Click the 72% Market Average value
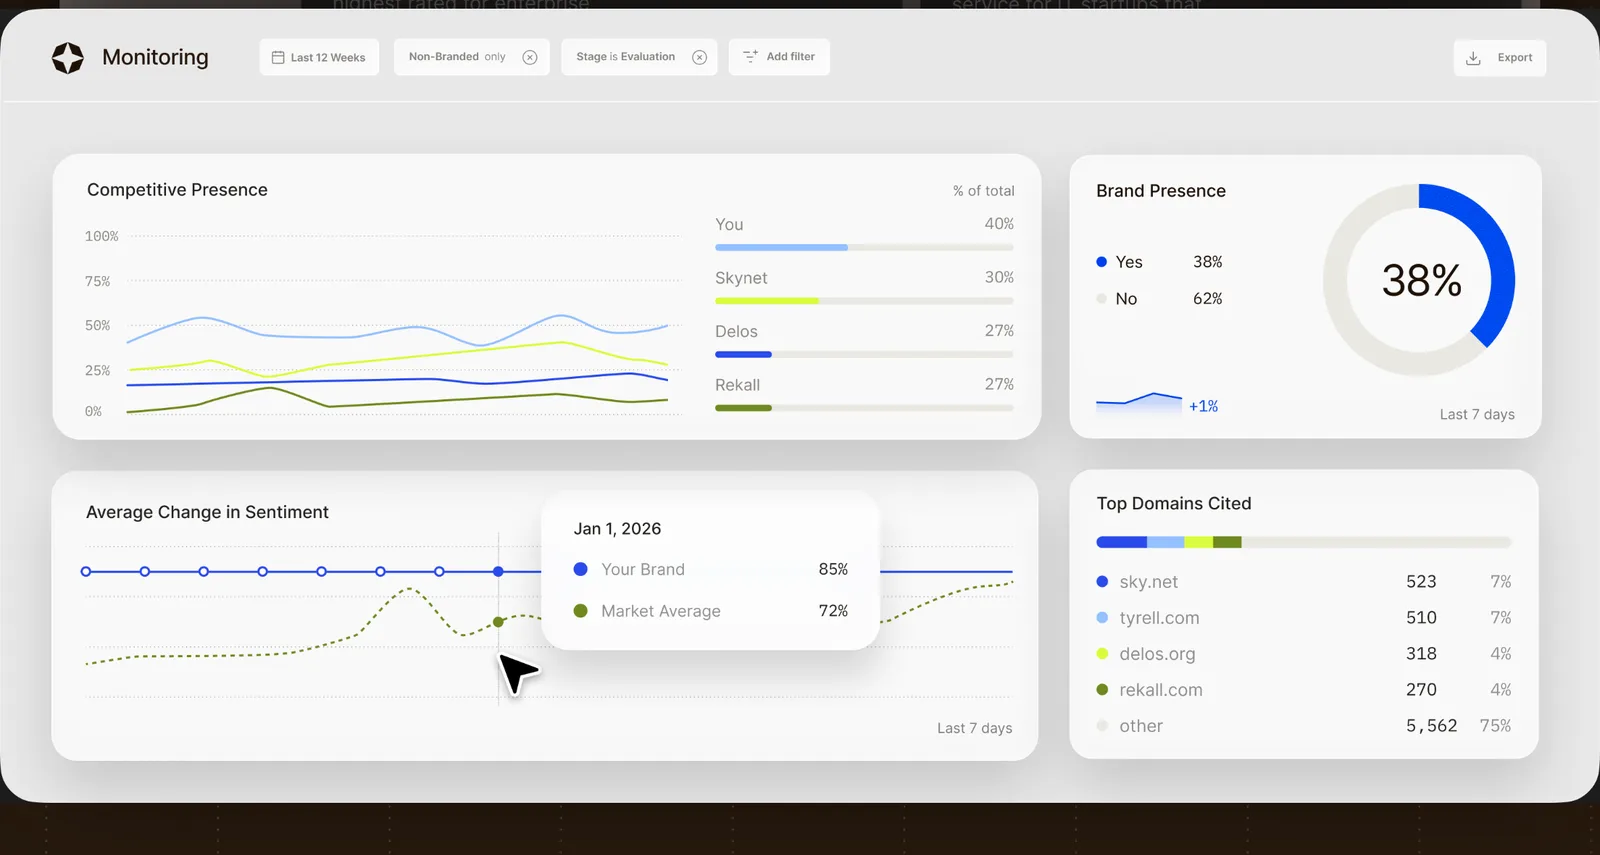 click(833, 611)
